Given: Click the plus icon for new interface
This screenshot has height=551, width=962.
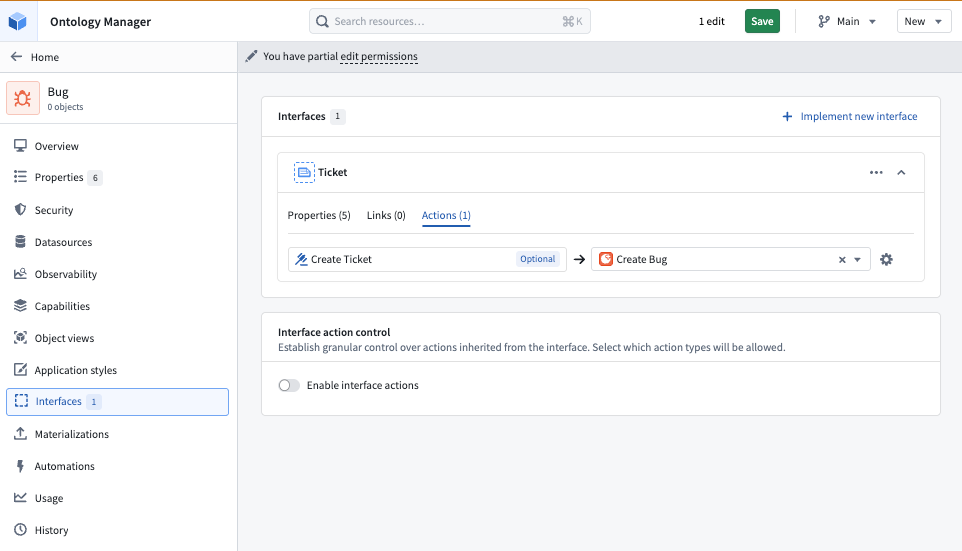Looking at the screenshot, I should coord(787,117).
